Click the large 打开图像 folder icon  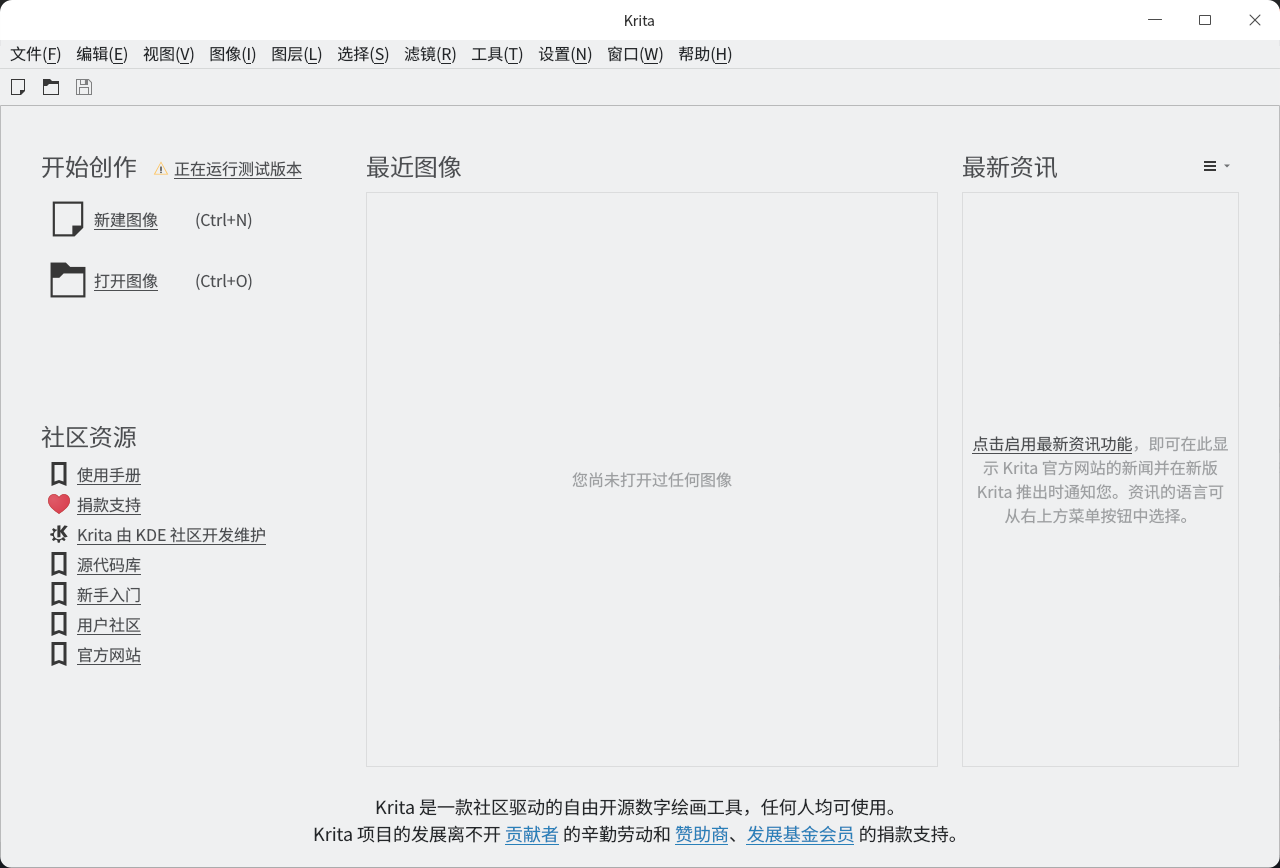click(x=68, y=281)
